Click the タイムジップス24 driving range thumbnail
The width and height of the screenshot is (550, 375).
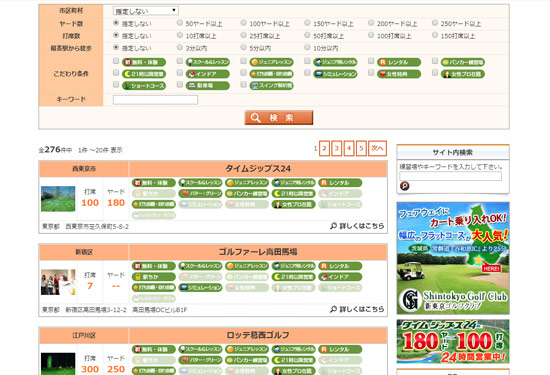[x=58, y=199]
